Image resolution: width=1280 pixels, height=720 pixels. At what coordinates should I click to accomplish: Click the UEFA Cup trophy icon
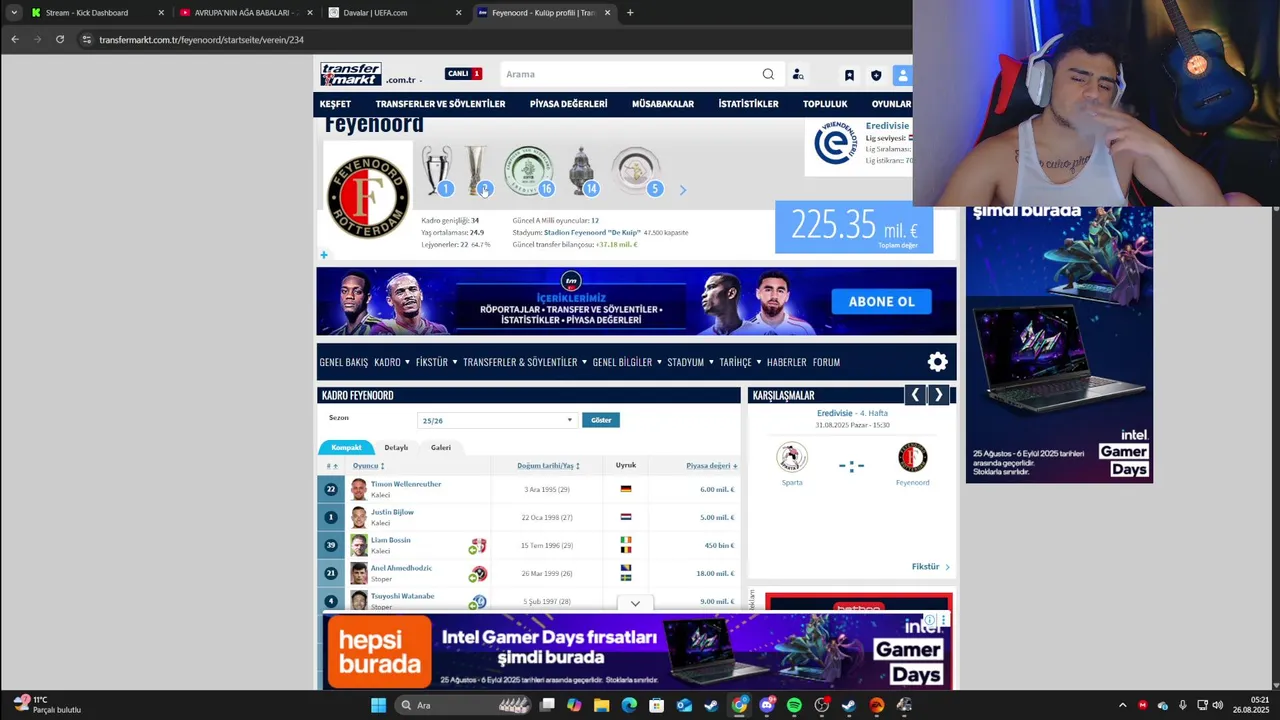(477, 170)
